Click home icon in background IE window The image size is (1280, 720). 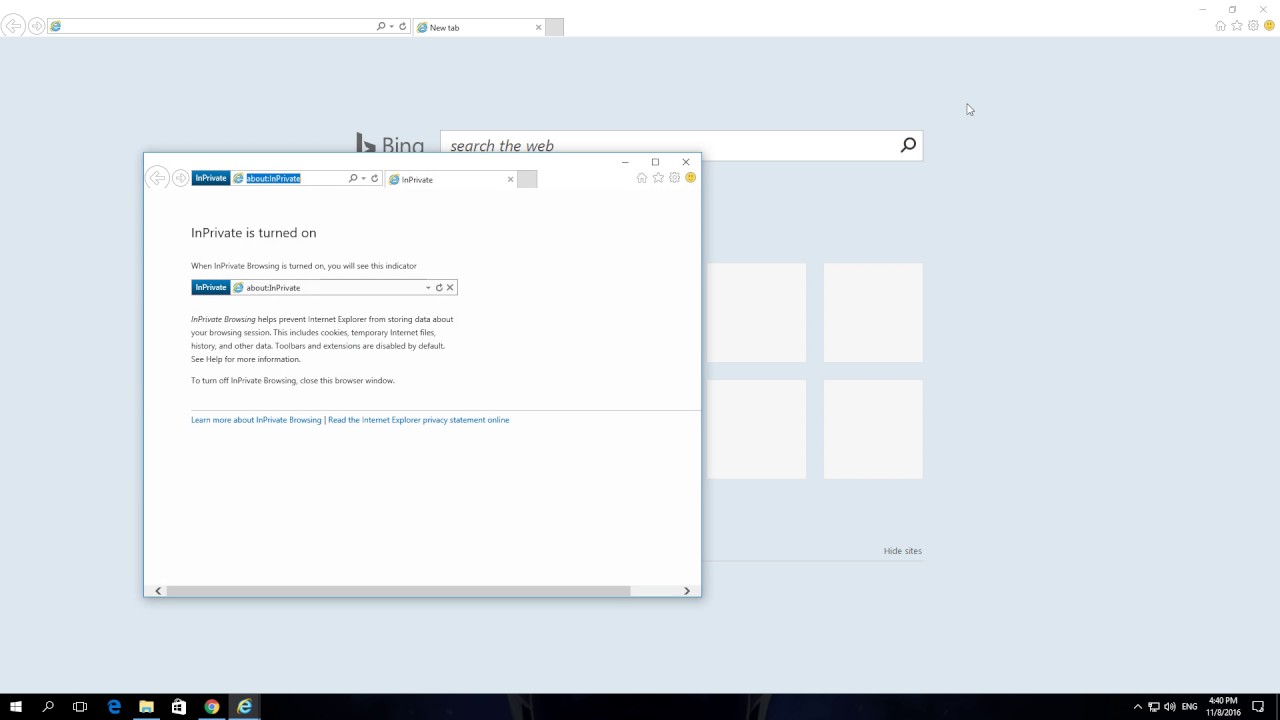click(x=1221, y=26)
